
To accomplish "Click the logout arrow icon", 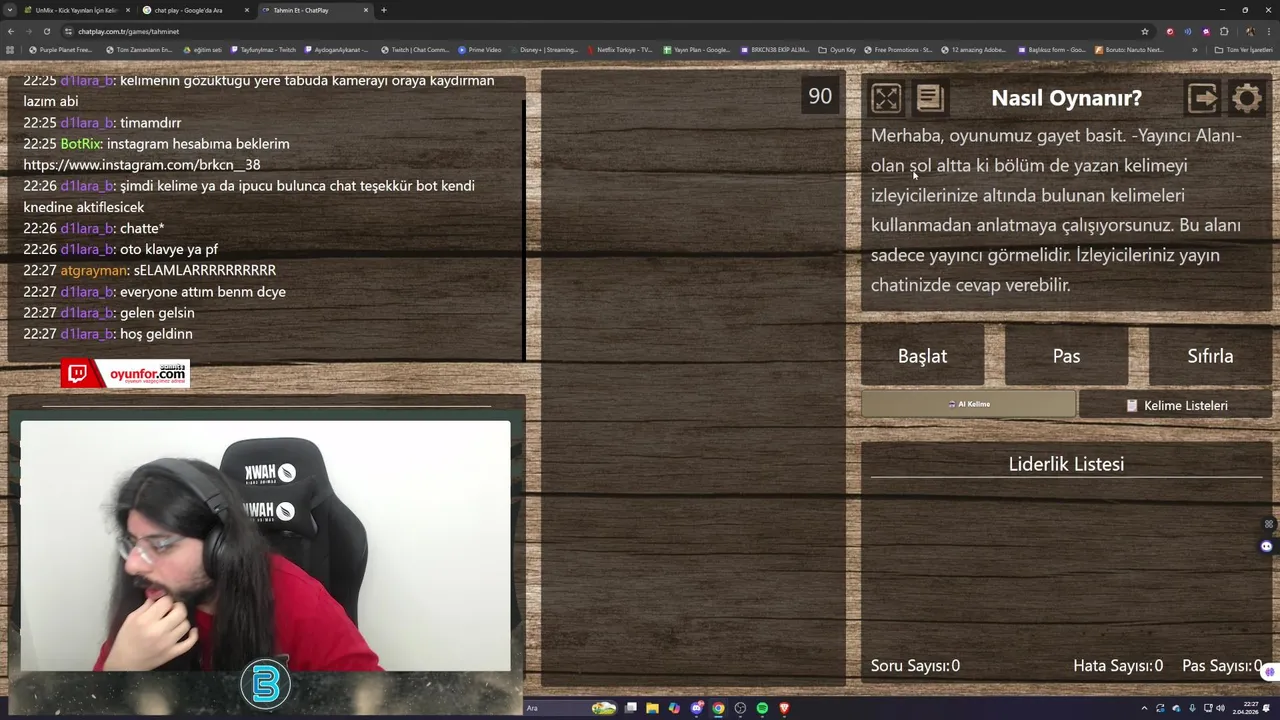I will 1203,98.
